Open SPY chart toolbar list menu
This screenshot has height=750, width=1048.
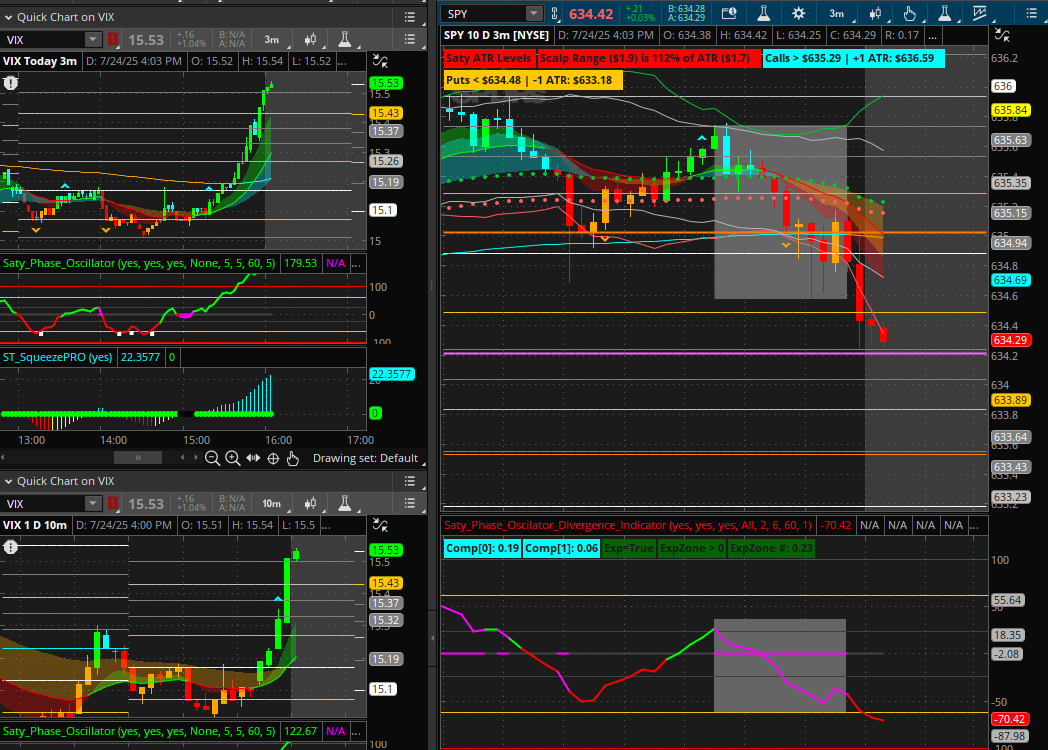[1031, 13]
